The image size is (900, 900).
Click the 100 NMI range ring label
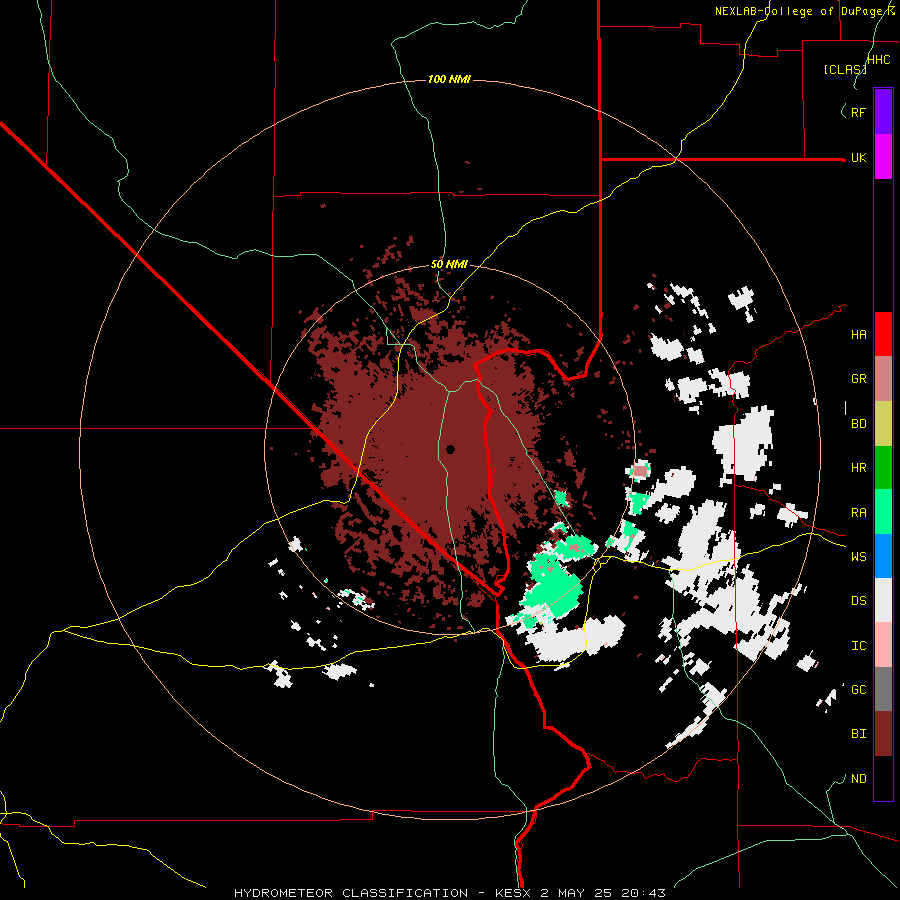click(x=449, y=79)
